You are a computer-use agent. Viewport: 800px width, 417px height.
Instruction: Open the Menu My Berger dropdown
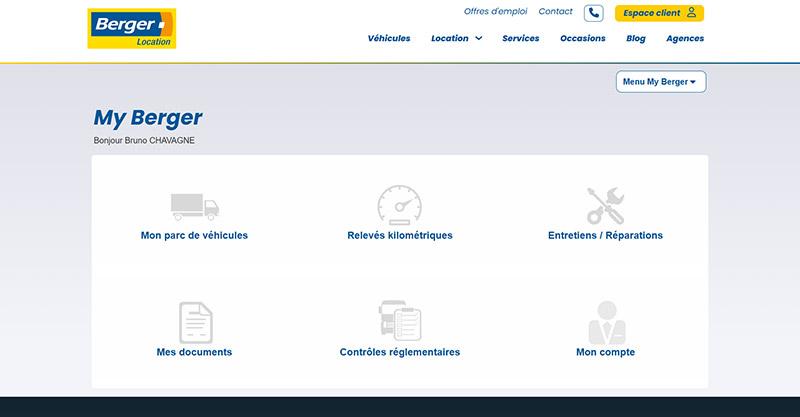coord(661,82)
